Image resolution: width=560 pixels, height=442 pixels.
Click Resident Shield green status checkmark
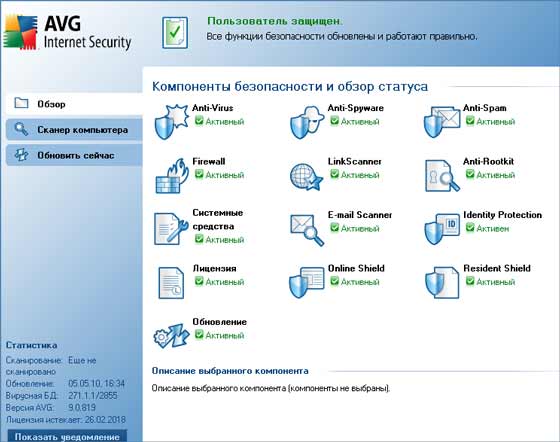pyautogui.click(x=470, y=281)
